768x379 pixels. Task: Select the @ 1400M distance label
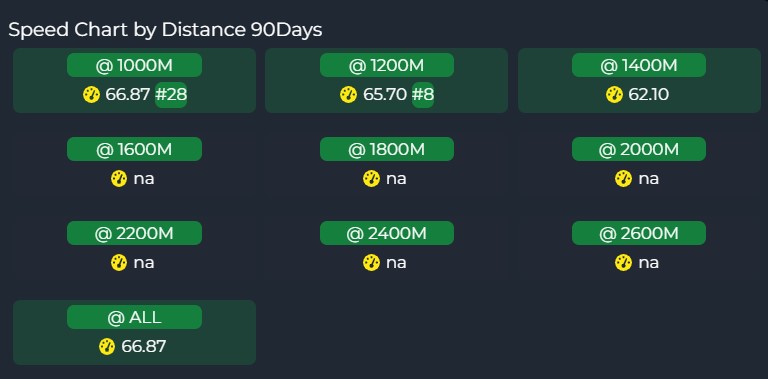click(x=639, y=65)
